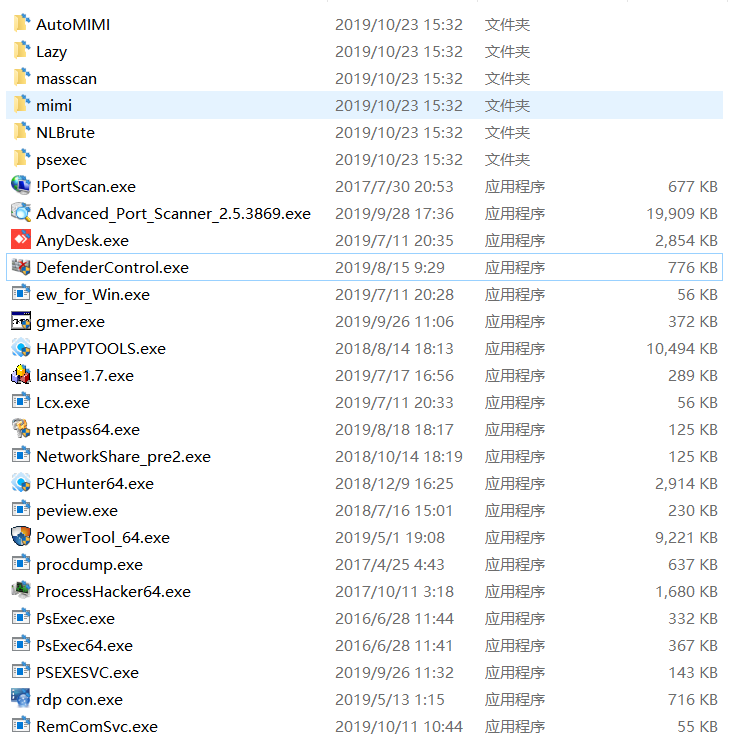Screen dimensions: 751x756
Task: Click the 9,221 KB size value
Action: click(686, 538)
